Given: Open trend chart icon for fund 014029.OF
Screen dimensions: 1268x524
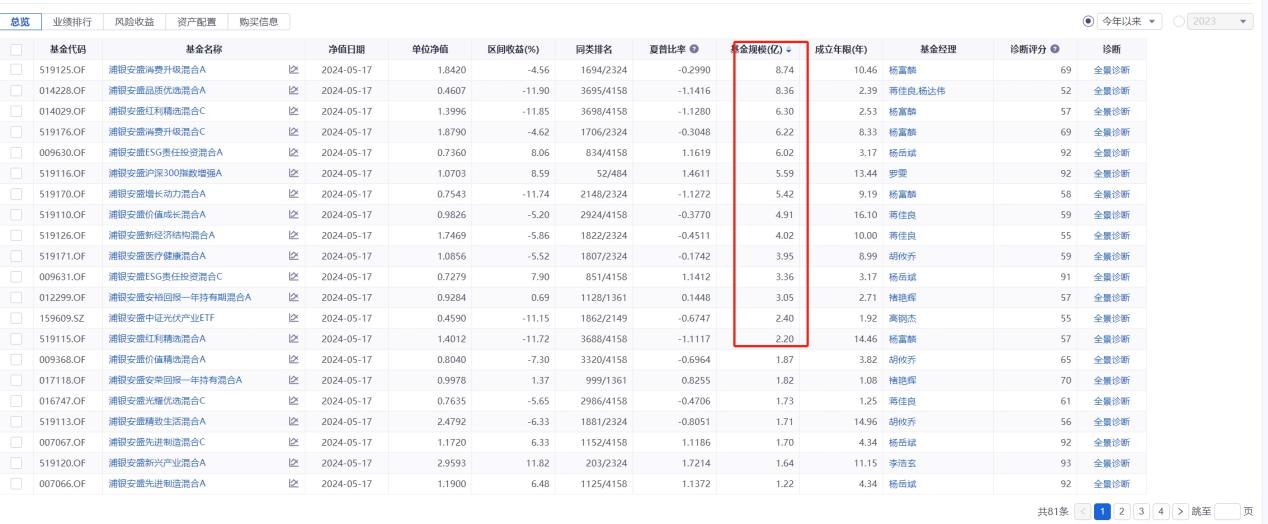Looking at the screenshot, I should coord(294,111).
